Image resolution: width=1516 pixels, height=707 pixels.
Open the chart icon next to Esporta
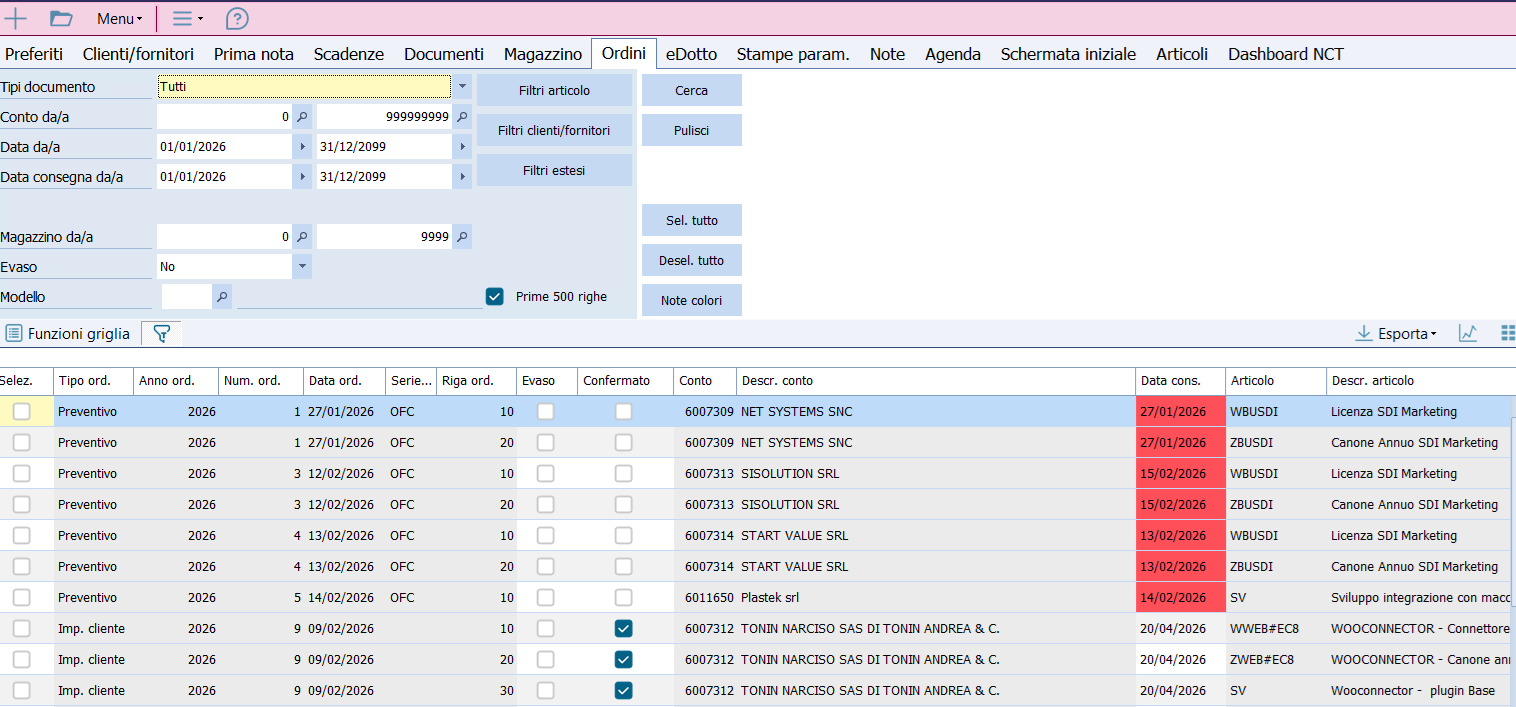pos(1467,334)
